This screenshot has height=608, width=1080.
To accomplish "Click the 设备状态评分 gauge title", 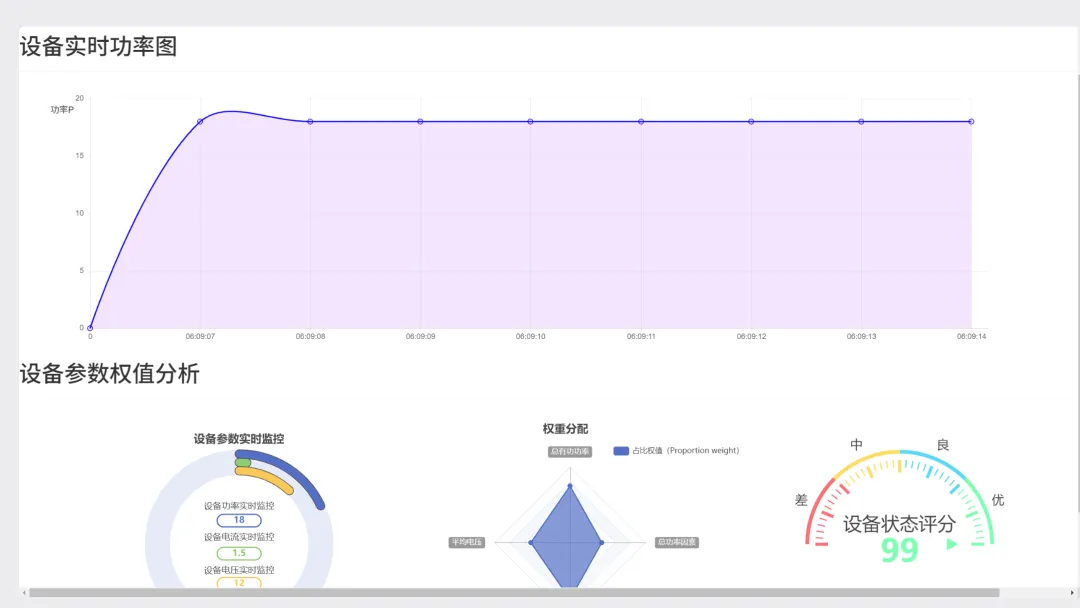I will 900,525.
